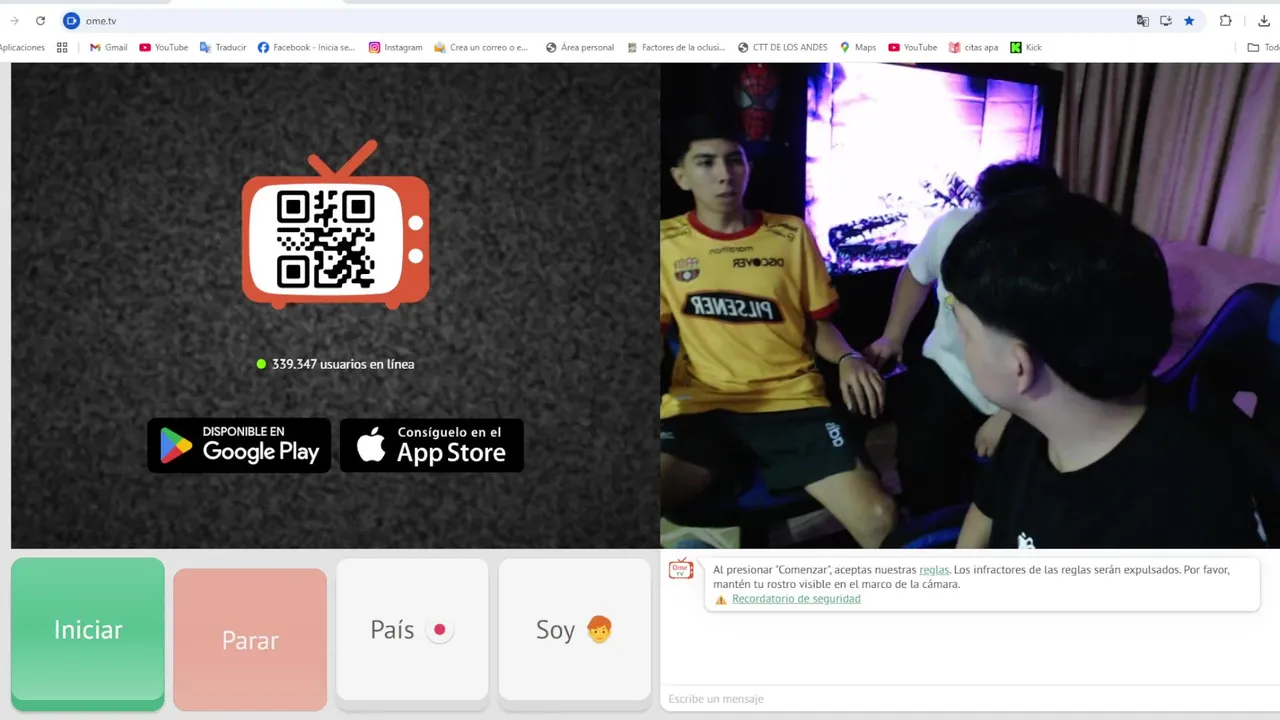1280x720 pixels.
Task: Click the browser reload icon
Action: click(x=40, y=20)
